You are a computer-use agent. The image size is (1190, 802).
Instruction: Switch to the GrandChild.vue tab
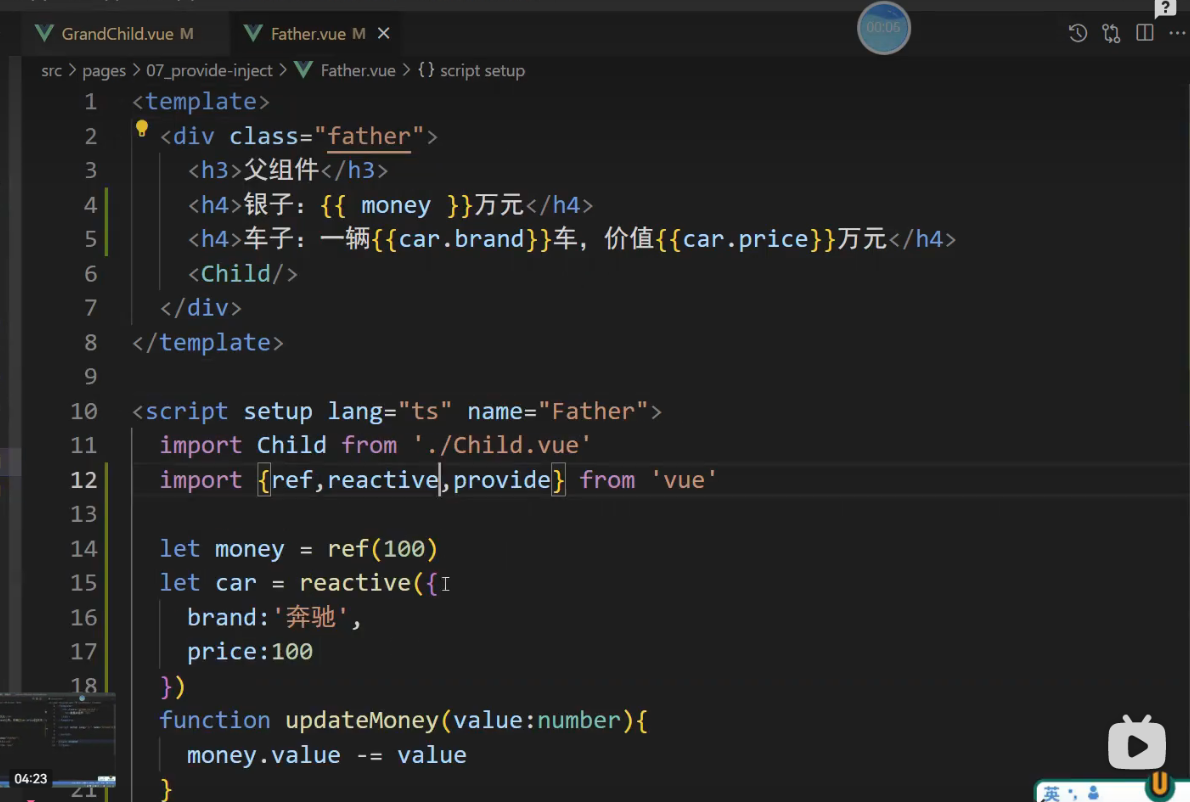[127, 33]
